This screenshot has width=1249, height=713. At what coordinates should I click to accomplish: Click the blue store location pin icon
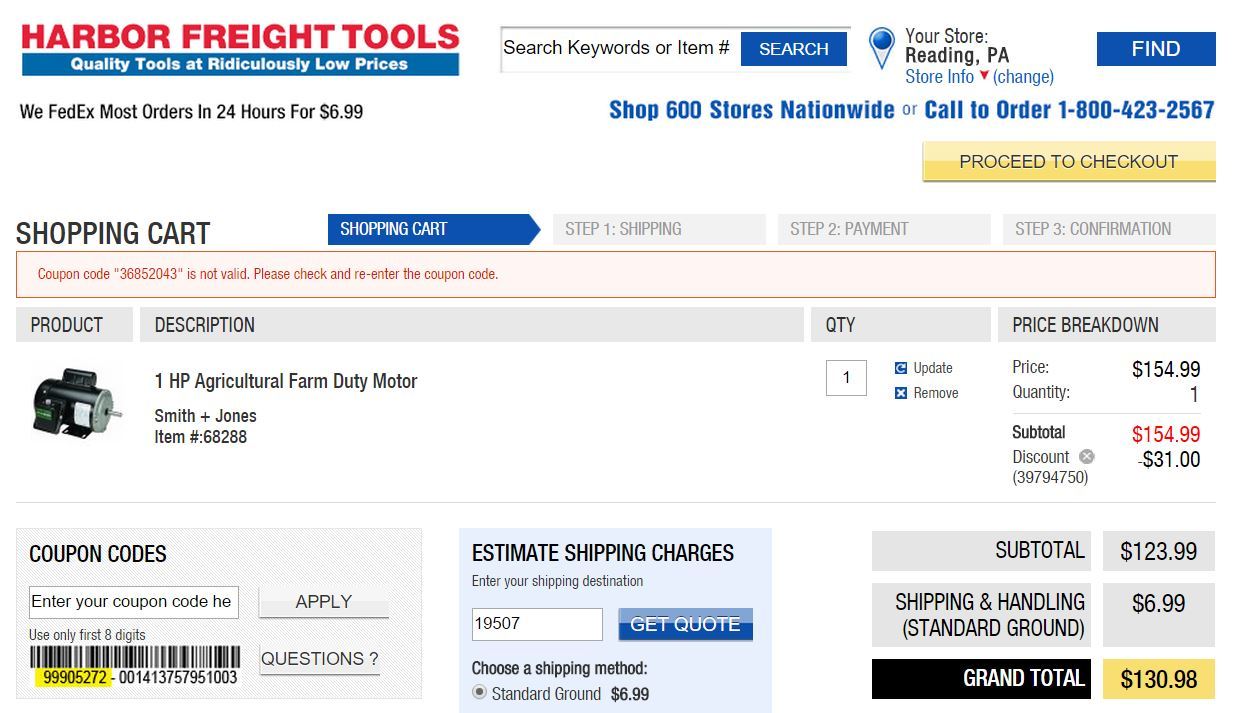tap(881, 46)
